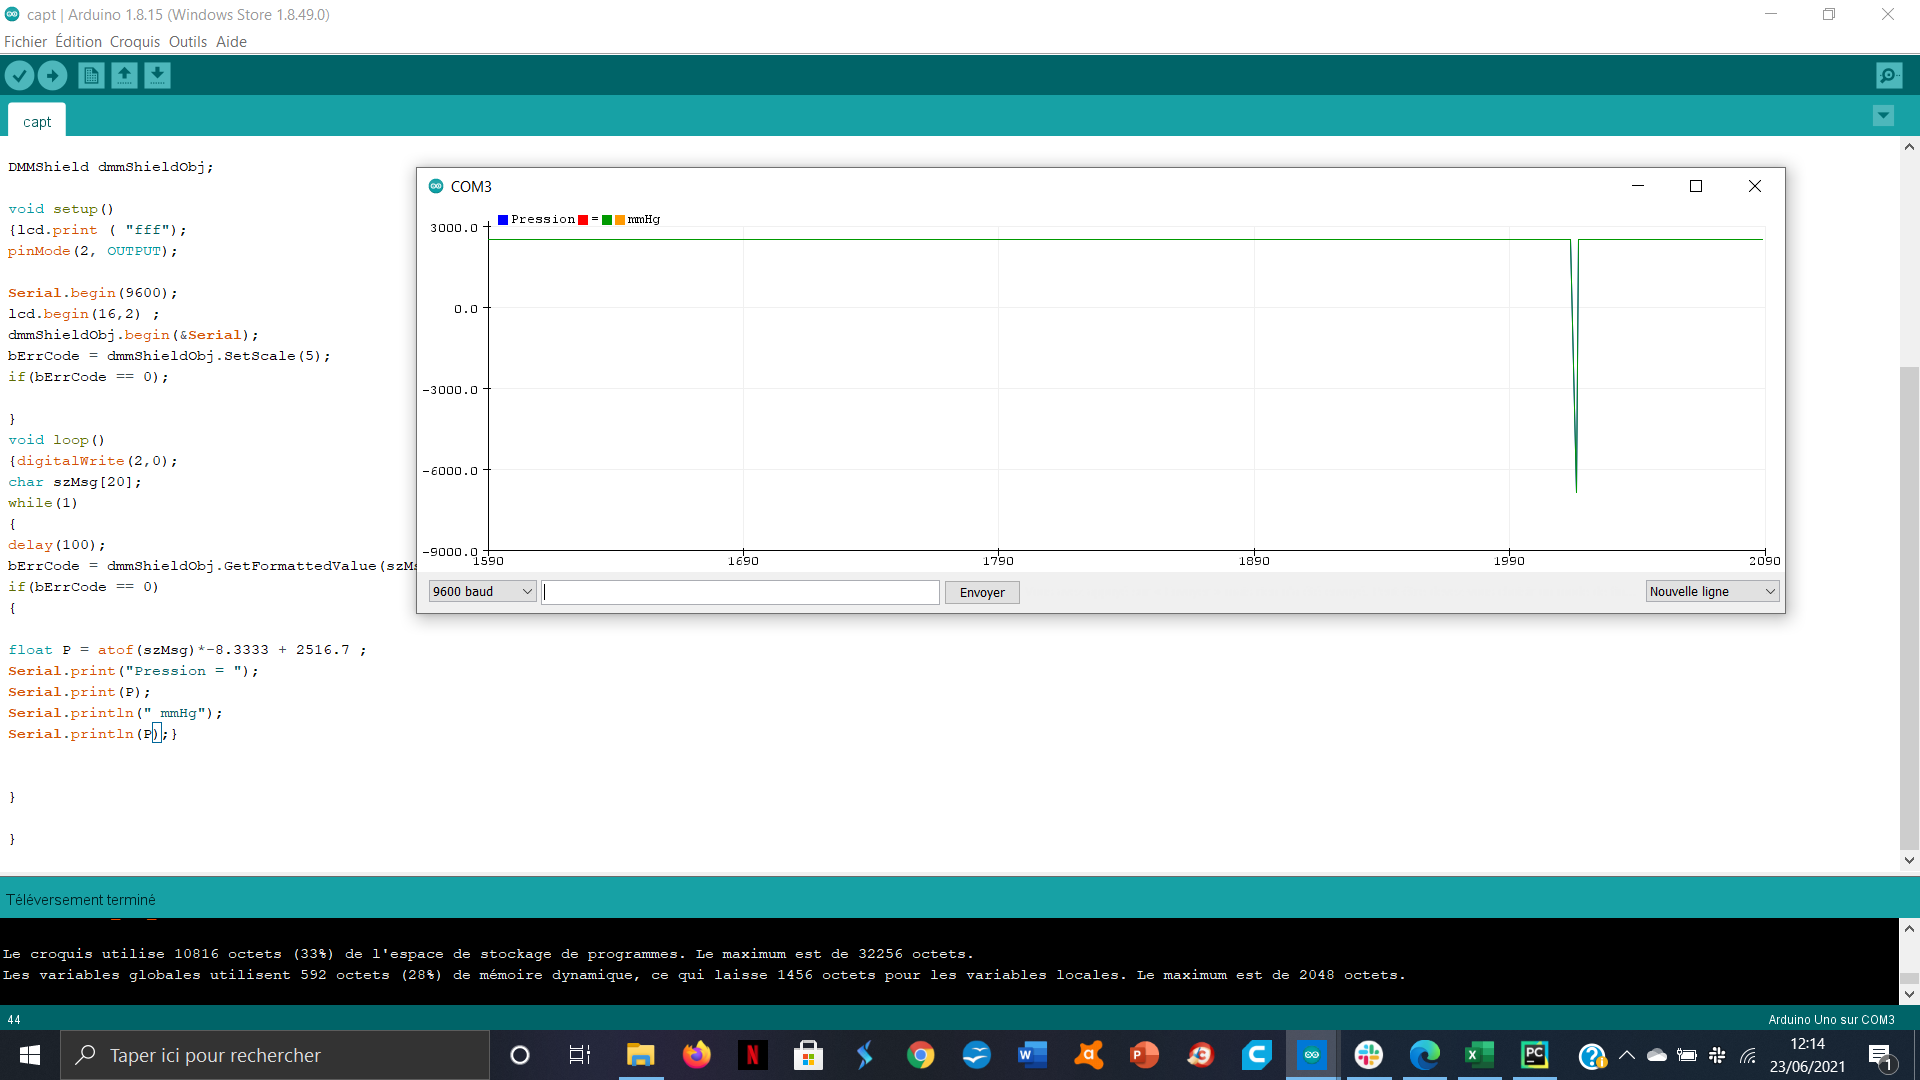
Task: Select the capt sketch tab
Action: coord(37,121)
